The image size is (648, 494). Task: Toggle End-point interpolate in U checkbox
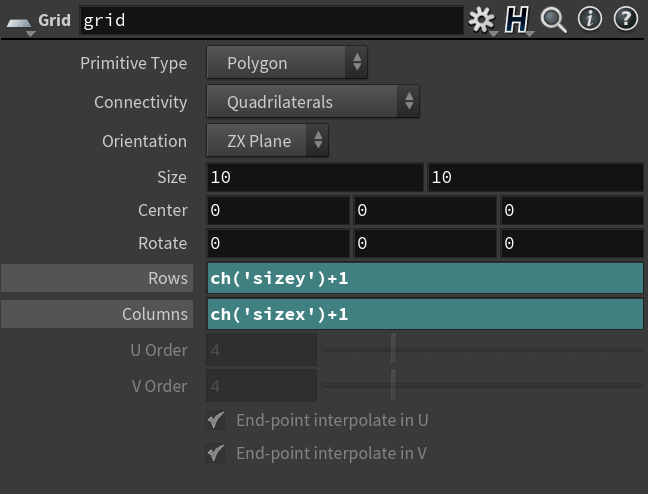216,420
